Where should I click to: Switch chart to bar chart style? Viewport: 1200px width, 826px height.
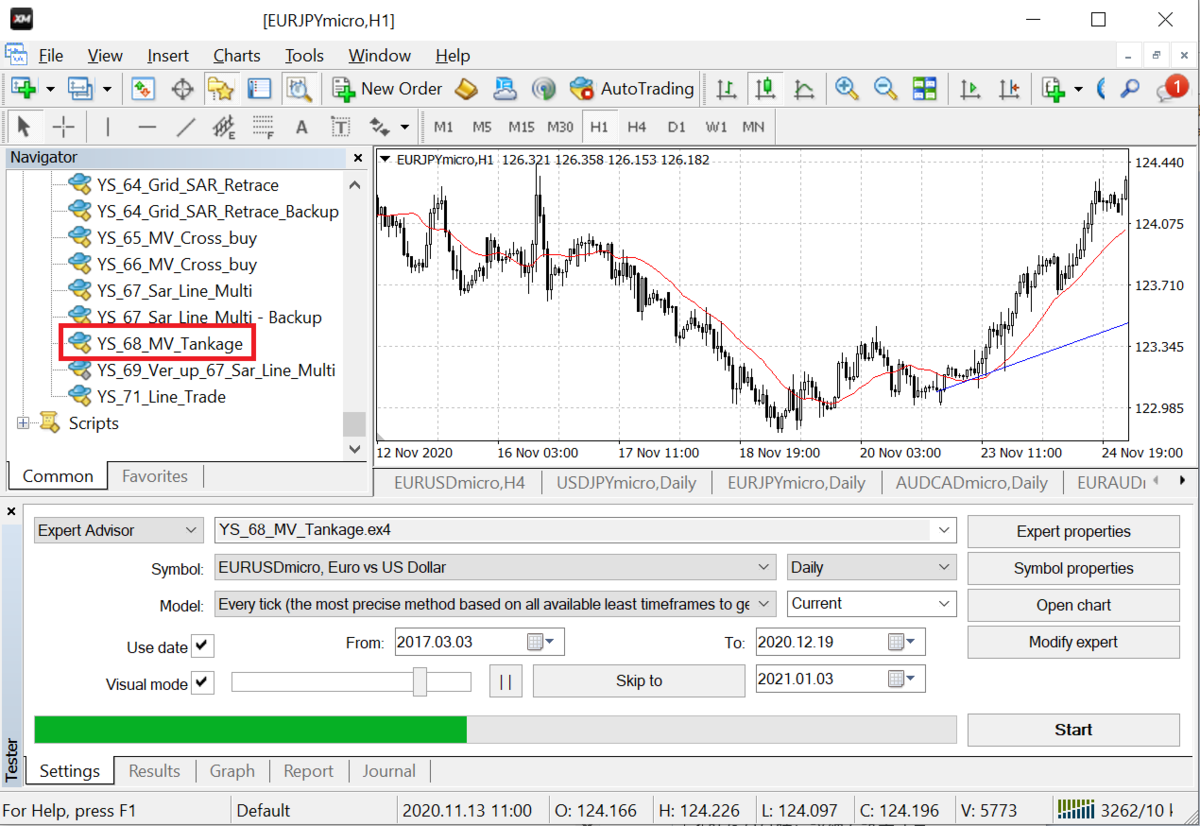tap(728, 89)
